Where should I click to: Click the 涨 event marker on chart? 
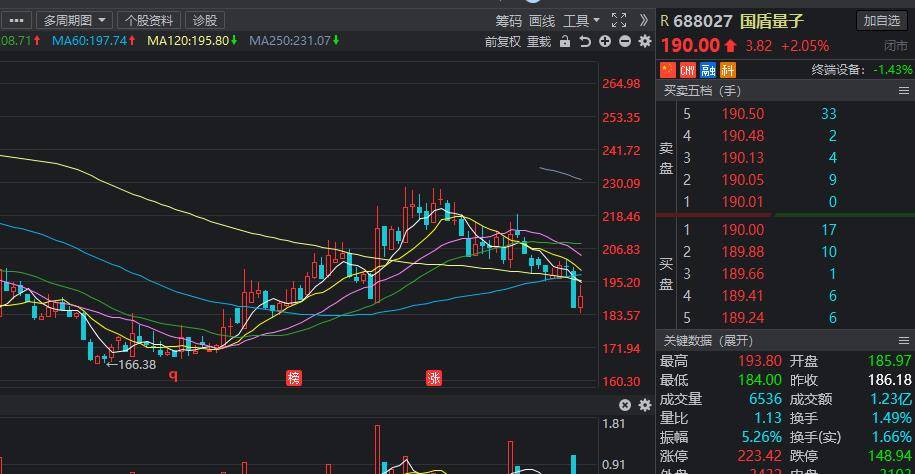click(x=434, y=378)
